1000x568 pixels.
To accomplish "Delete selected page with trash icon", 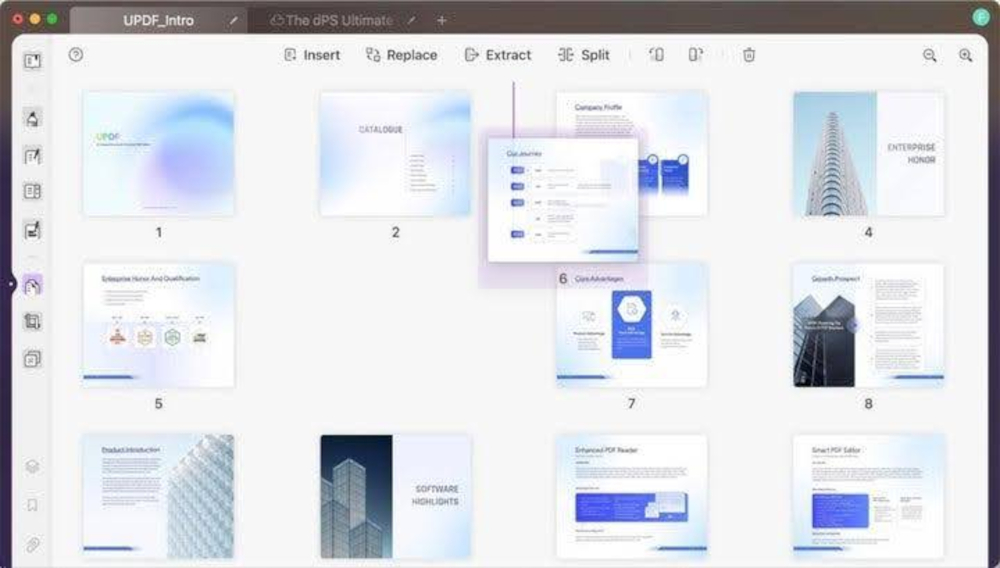I will pos(749,55).
